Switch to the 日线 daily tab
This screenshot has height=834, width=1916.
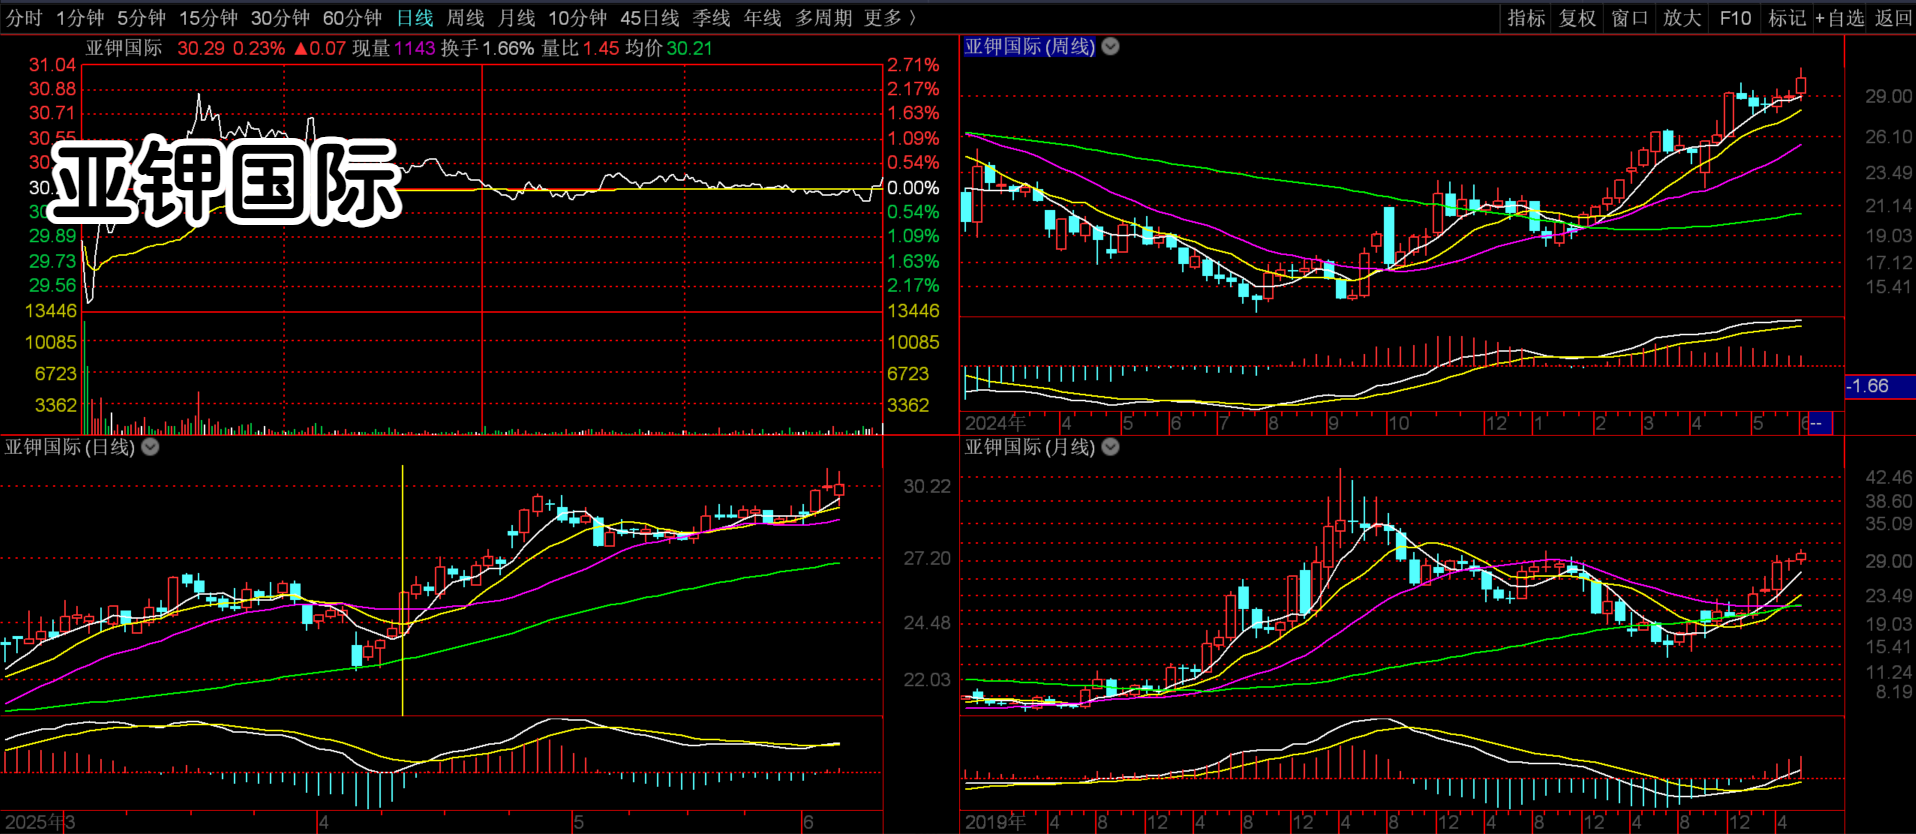[x=415, y=18]
